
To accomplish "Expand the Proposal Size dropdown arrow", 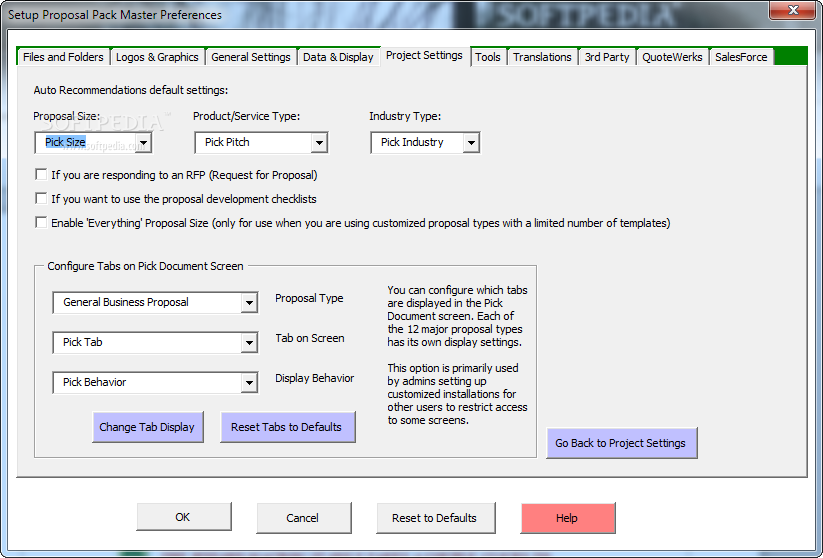I will (143, 142).
